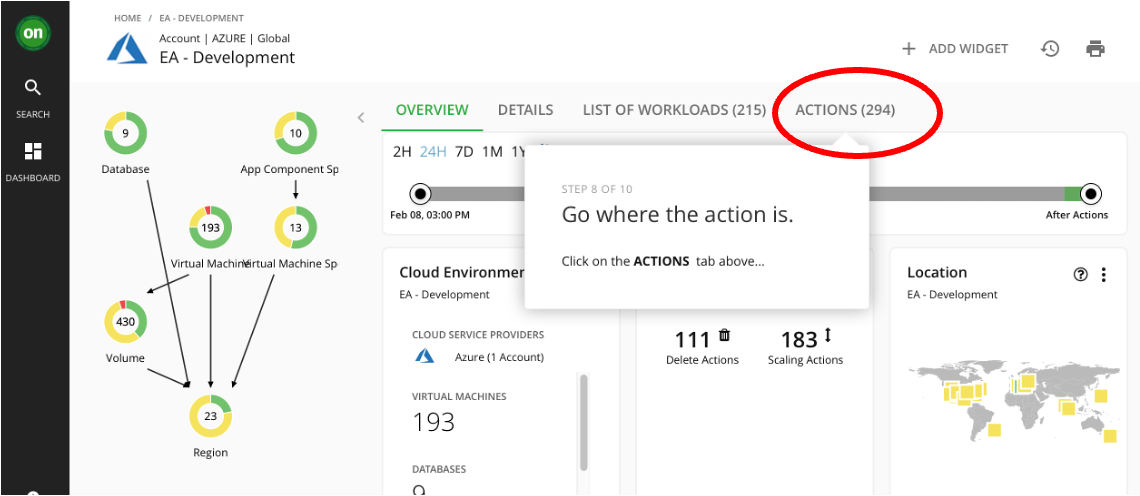The image size is (1140, 496).
Task: Select the 2H time range
Action: click(402, 152)
